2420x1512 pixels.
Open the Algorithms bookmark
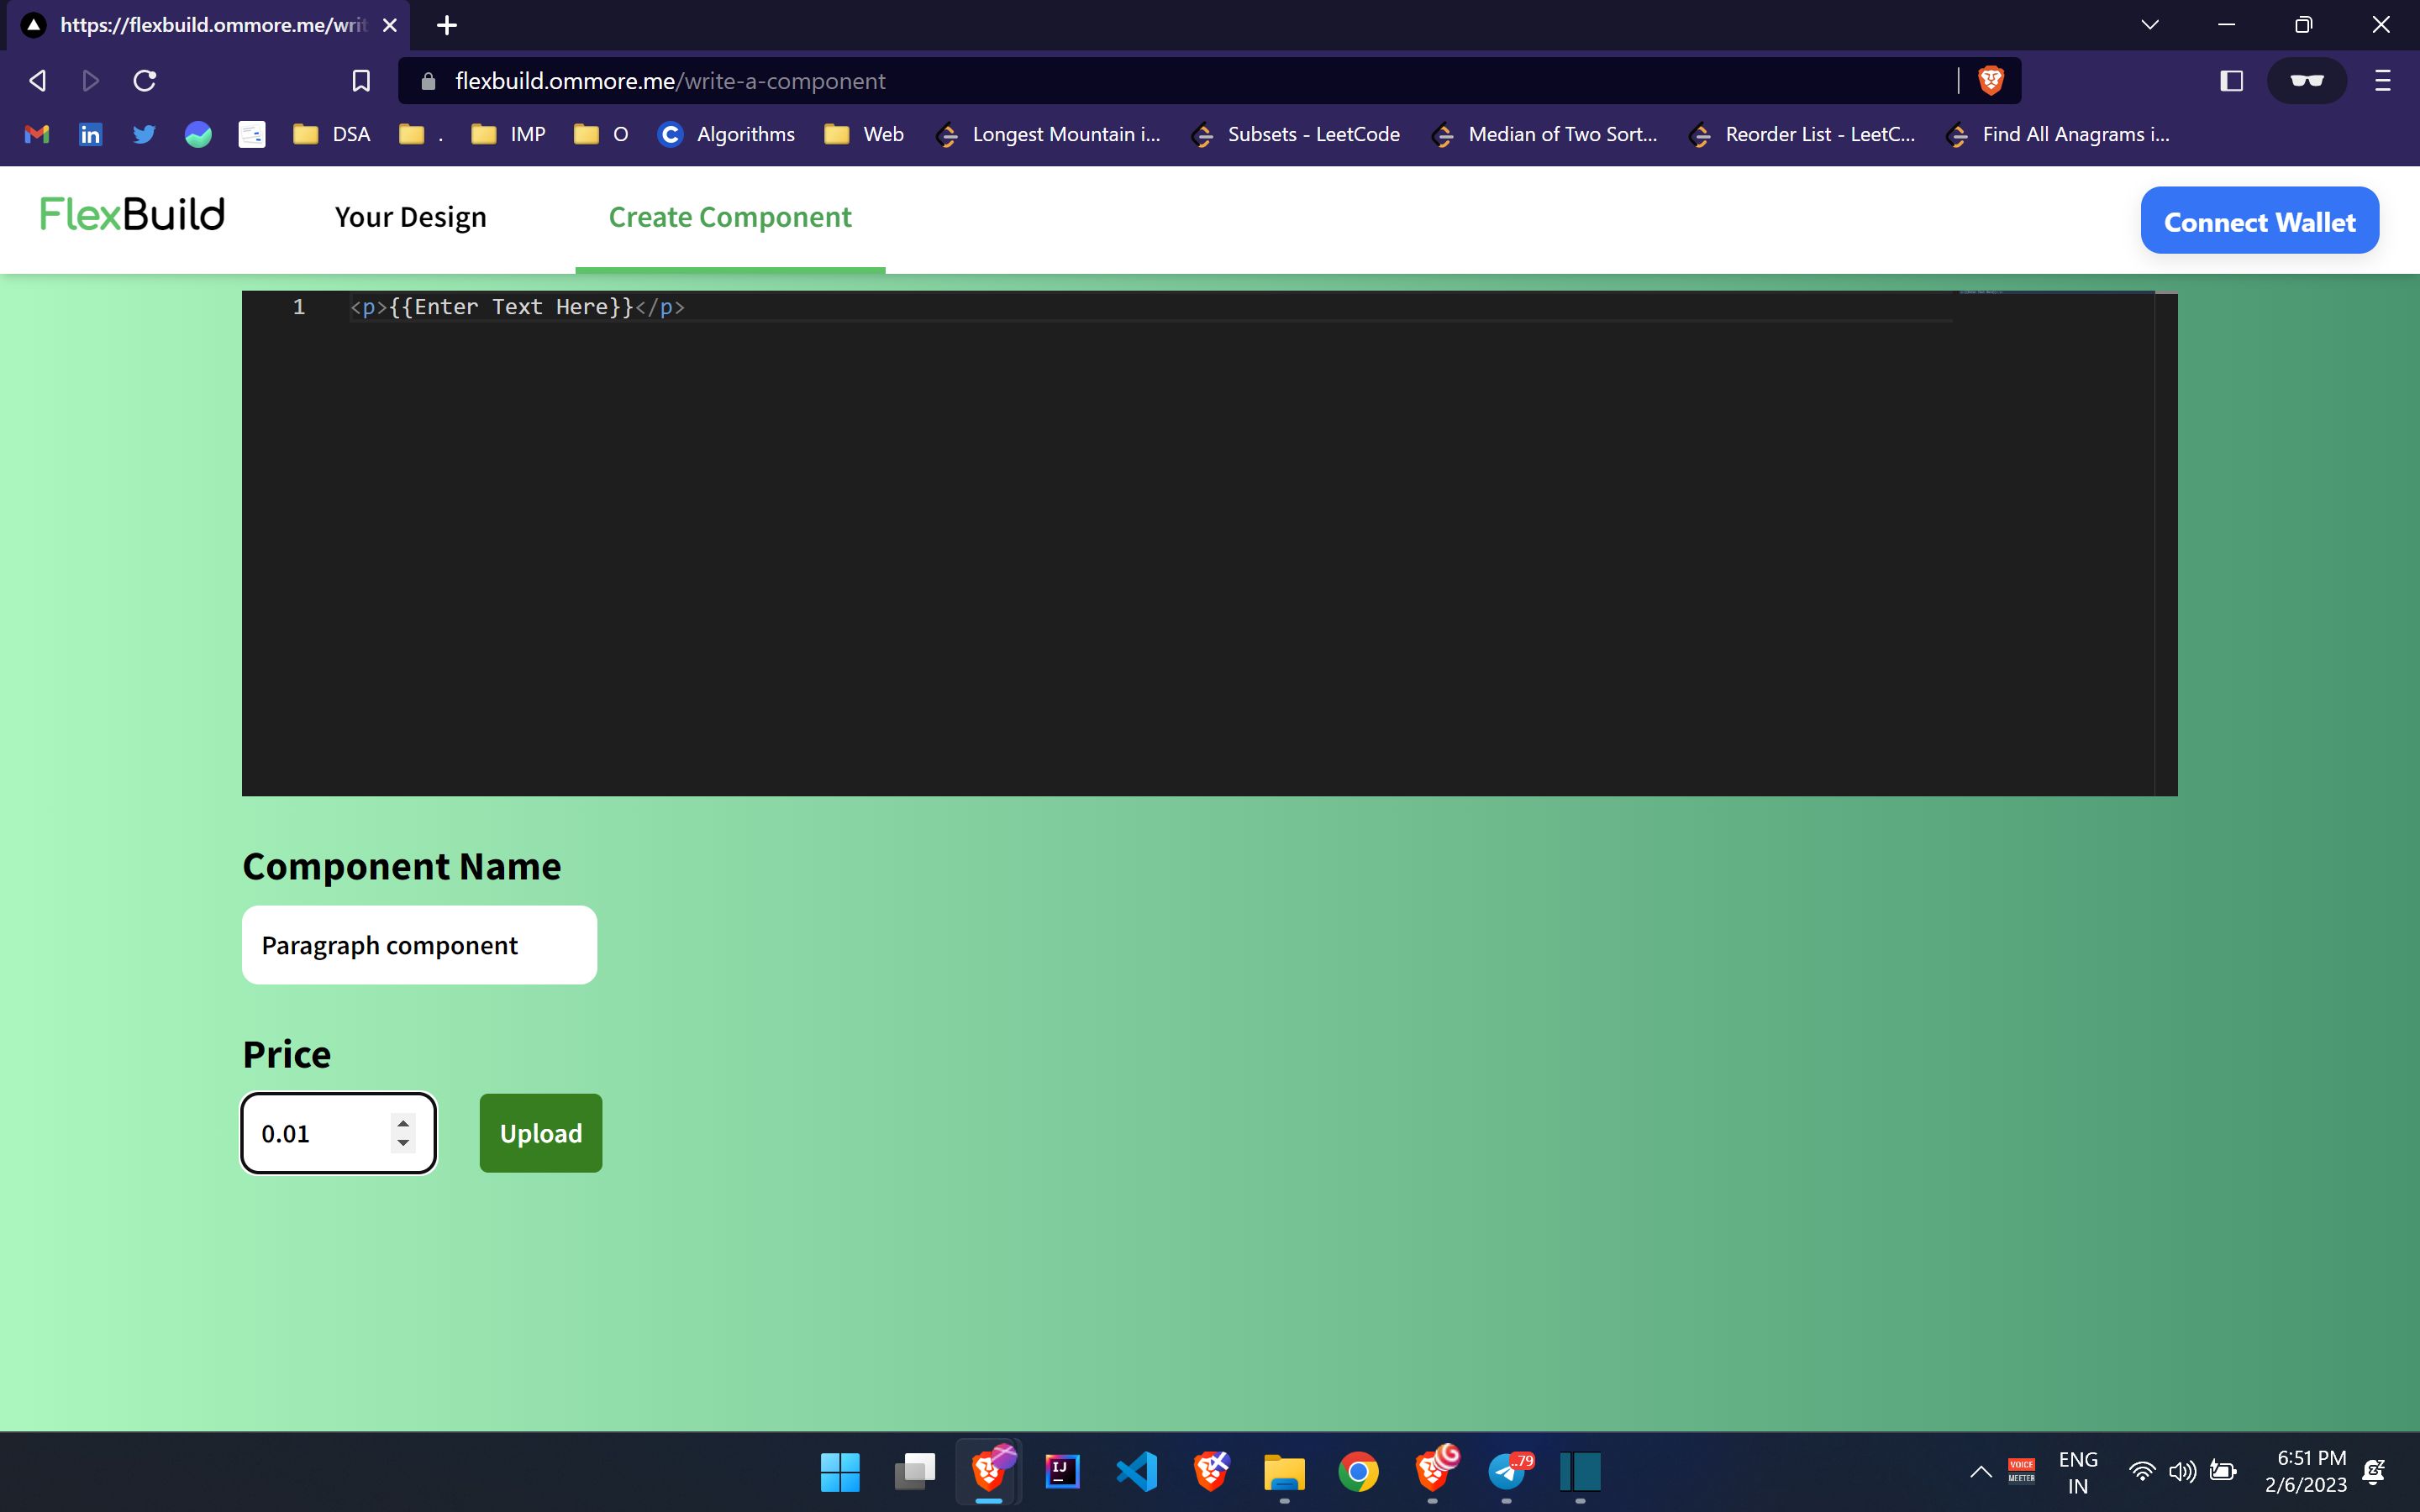tap(726, 134)
